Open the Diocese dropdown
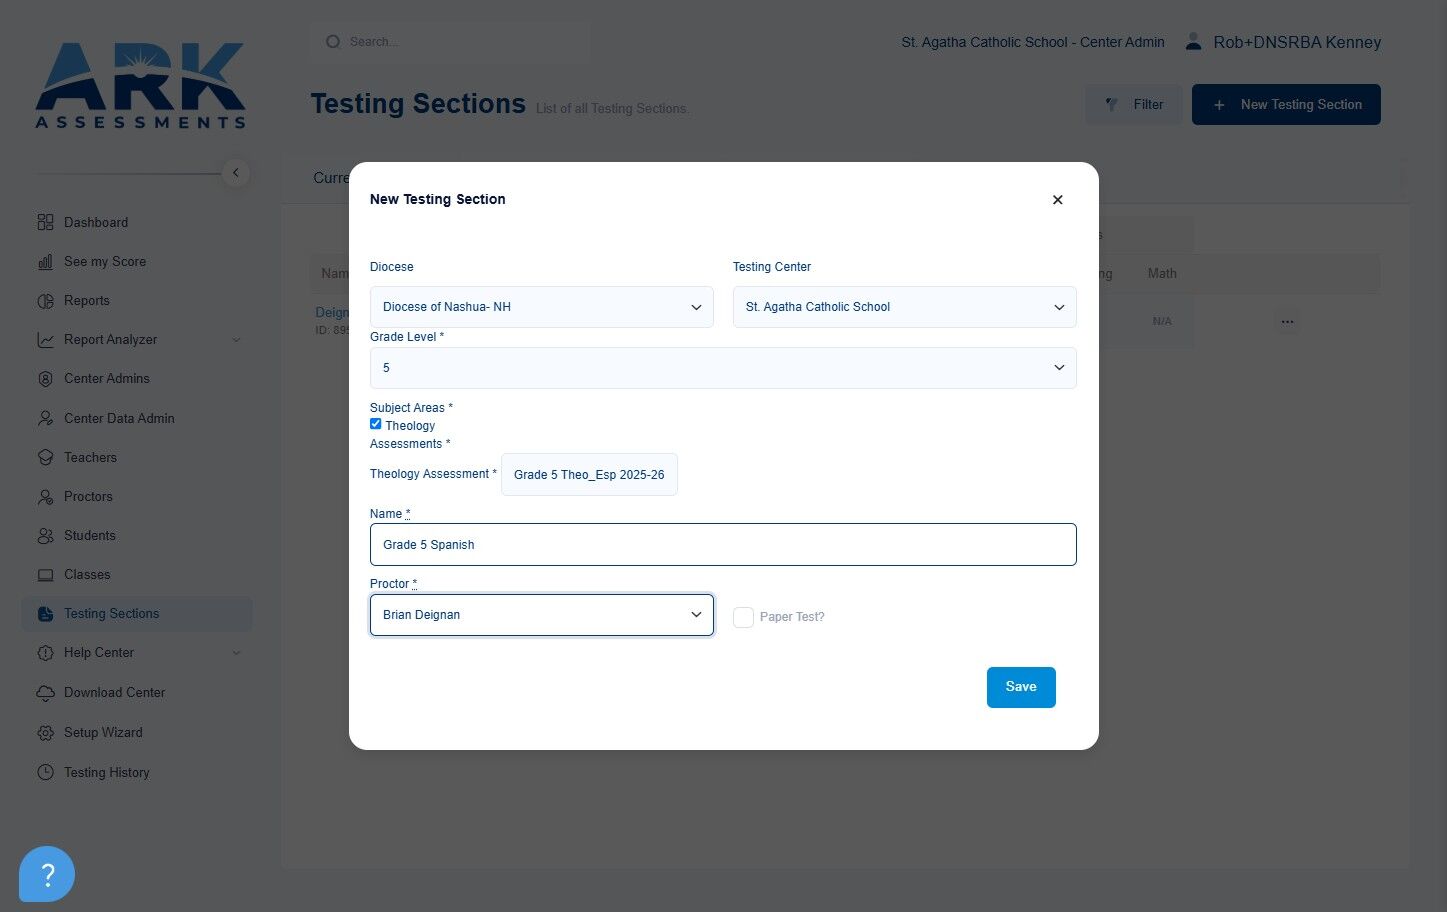1447x912 pixels. pyautogui.click(x=542, y=307)
